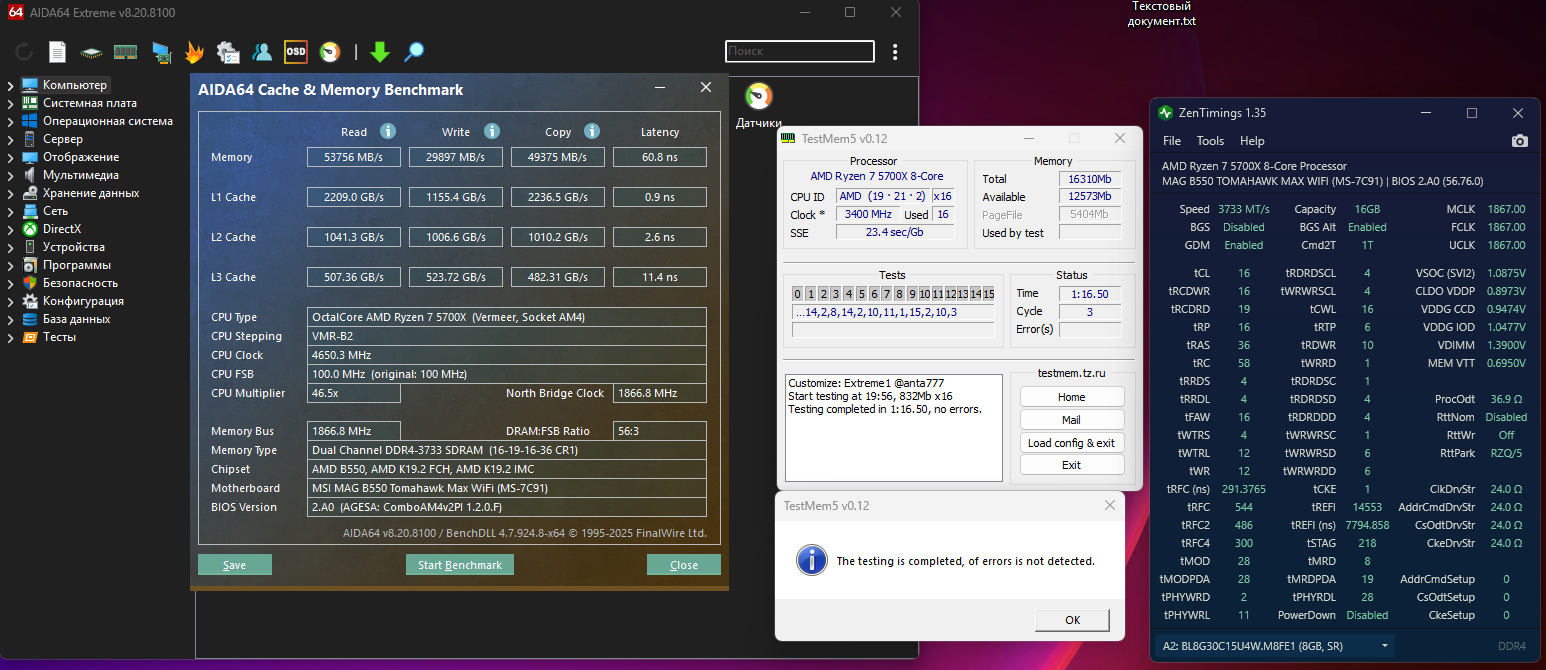Viewport: 1546px width, 670px height.
Task: Open the Tools menu in ZenTimings
Action: coord(1210,141)
